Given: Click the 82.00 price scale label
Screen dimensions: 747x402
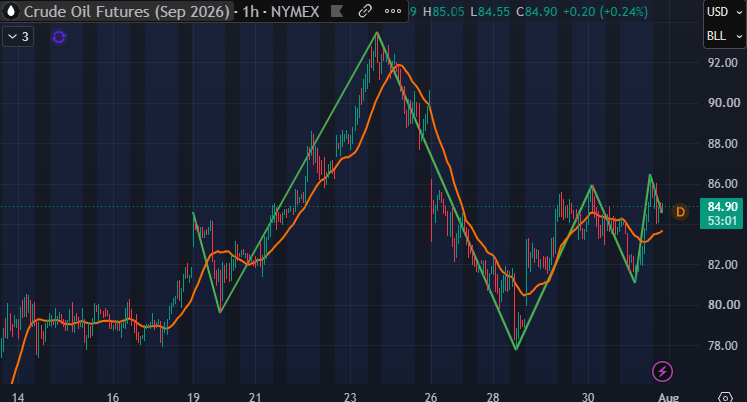Looking at the screenshot, I should tap(724, 264).
